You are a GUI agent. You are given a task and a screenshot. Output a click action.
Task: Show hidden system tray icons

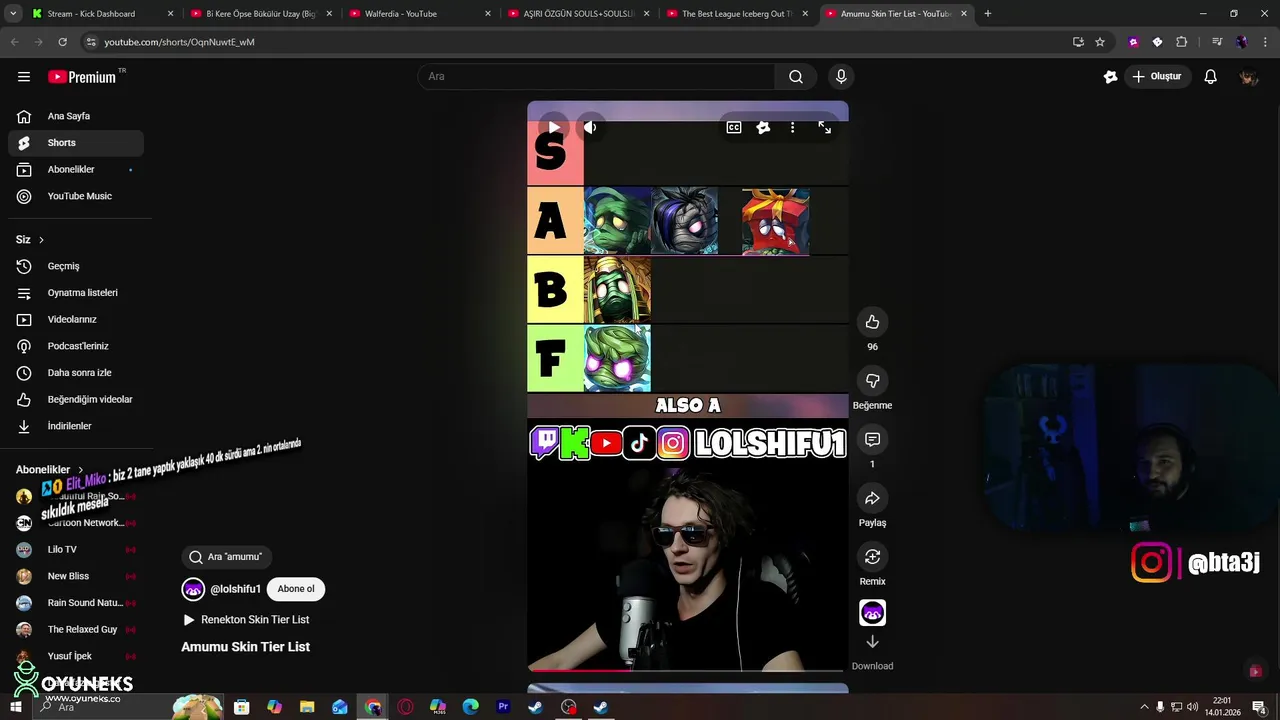pos(1144,707)
